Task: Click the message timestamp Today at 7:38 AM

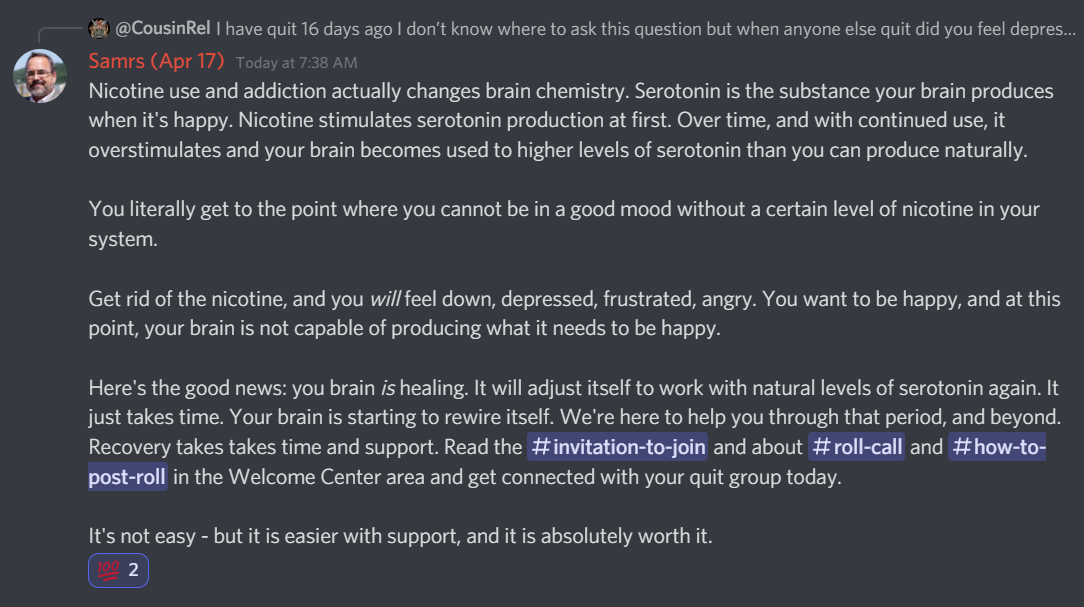Action: click(296, 63)
